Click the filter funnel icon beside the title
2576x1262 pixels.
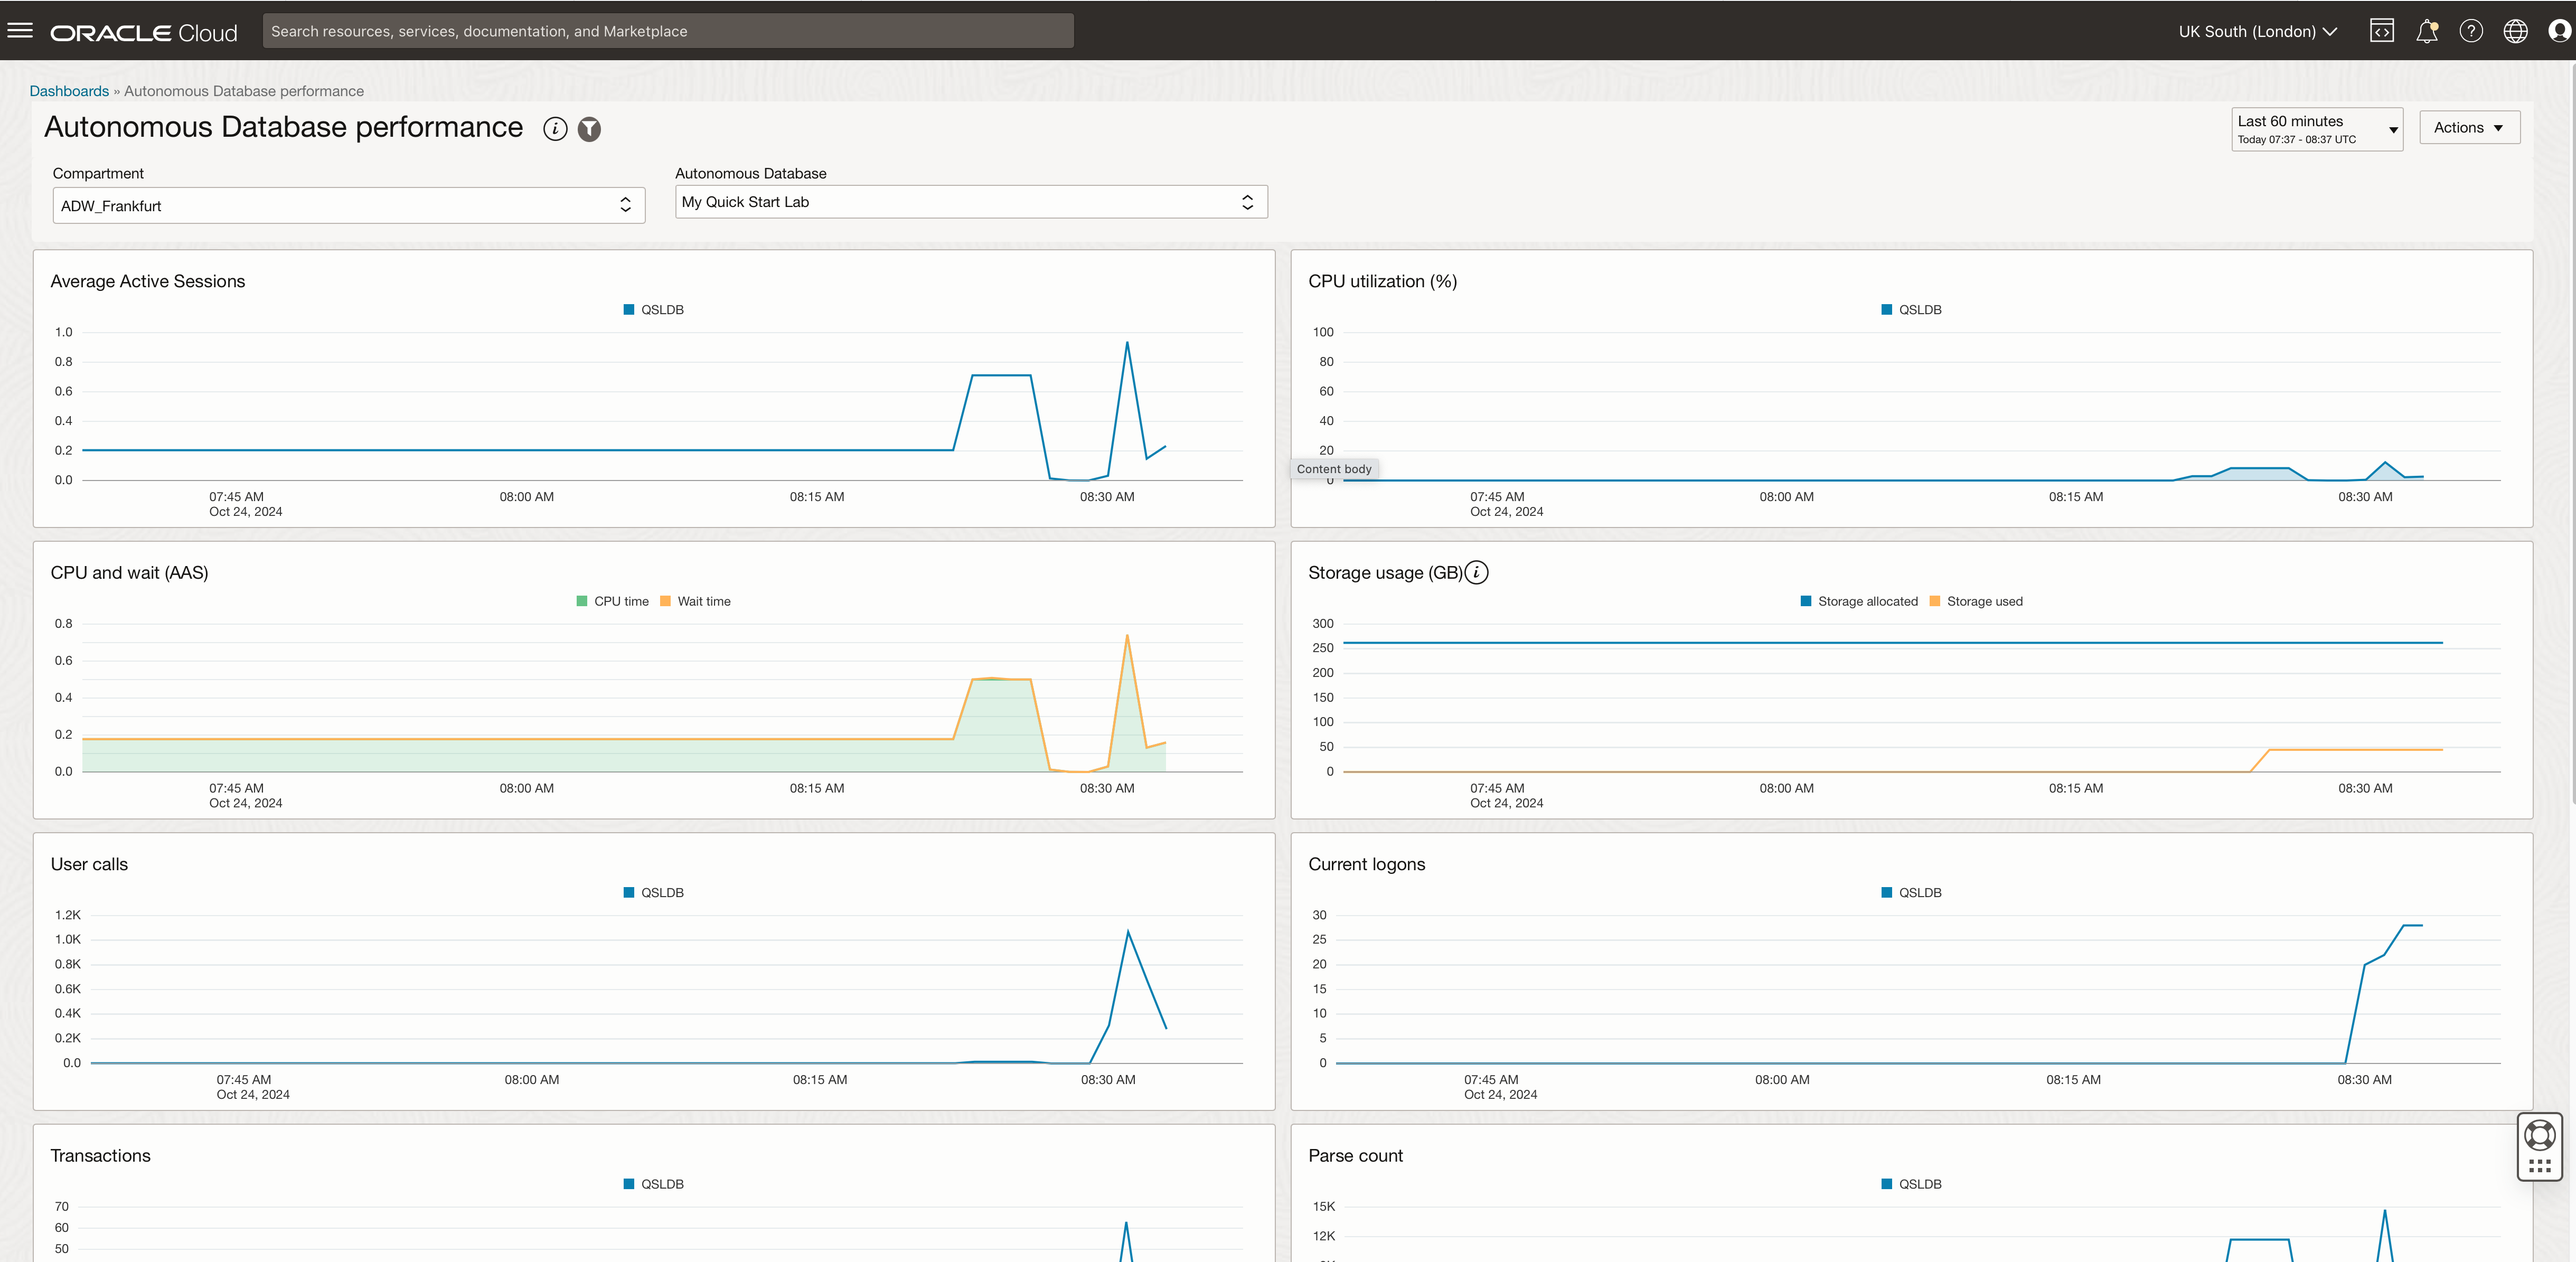[590, 129]
